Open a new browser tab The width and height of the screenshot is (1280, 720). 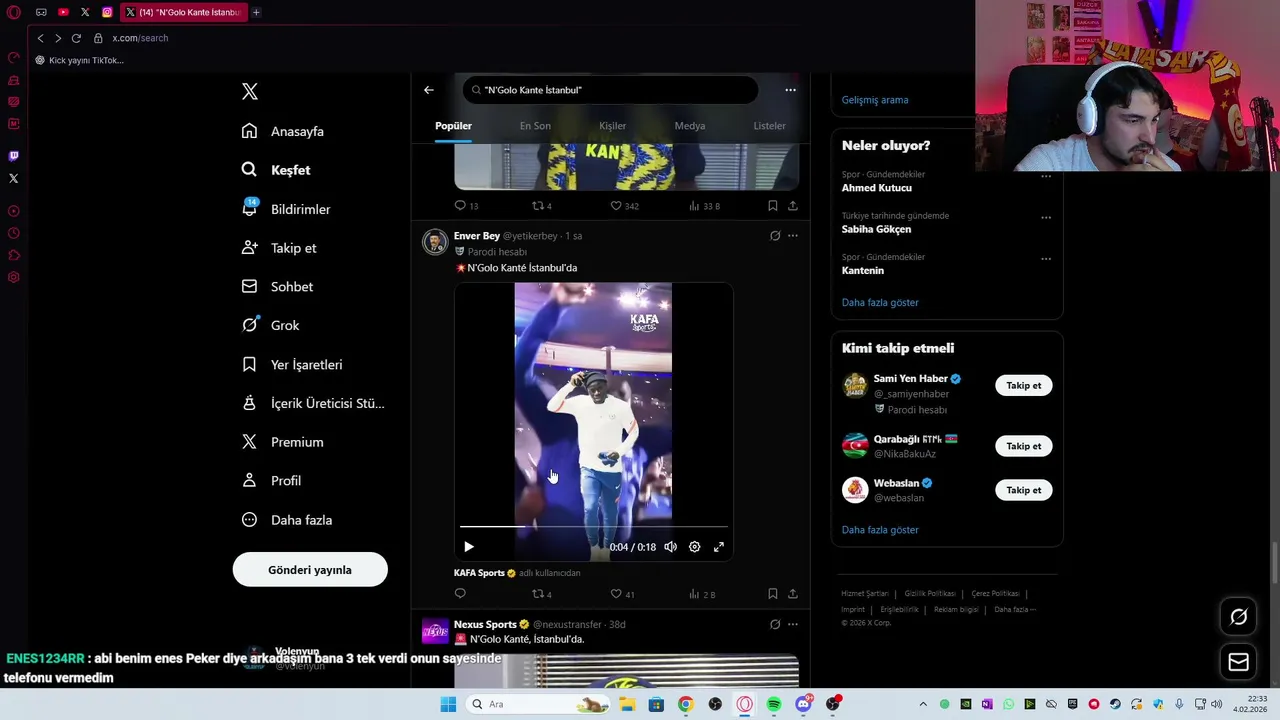pyautogui.click(x=256, y=12)
